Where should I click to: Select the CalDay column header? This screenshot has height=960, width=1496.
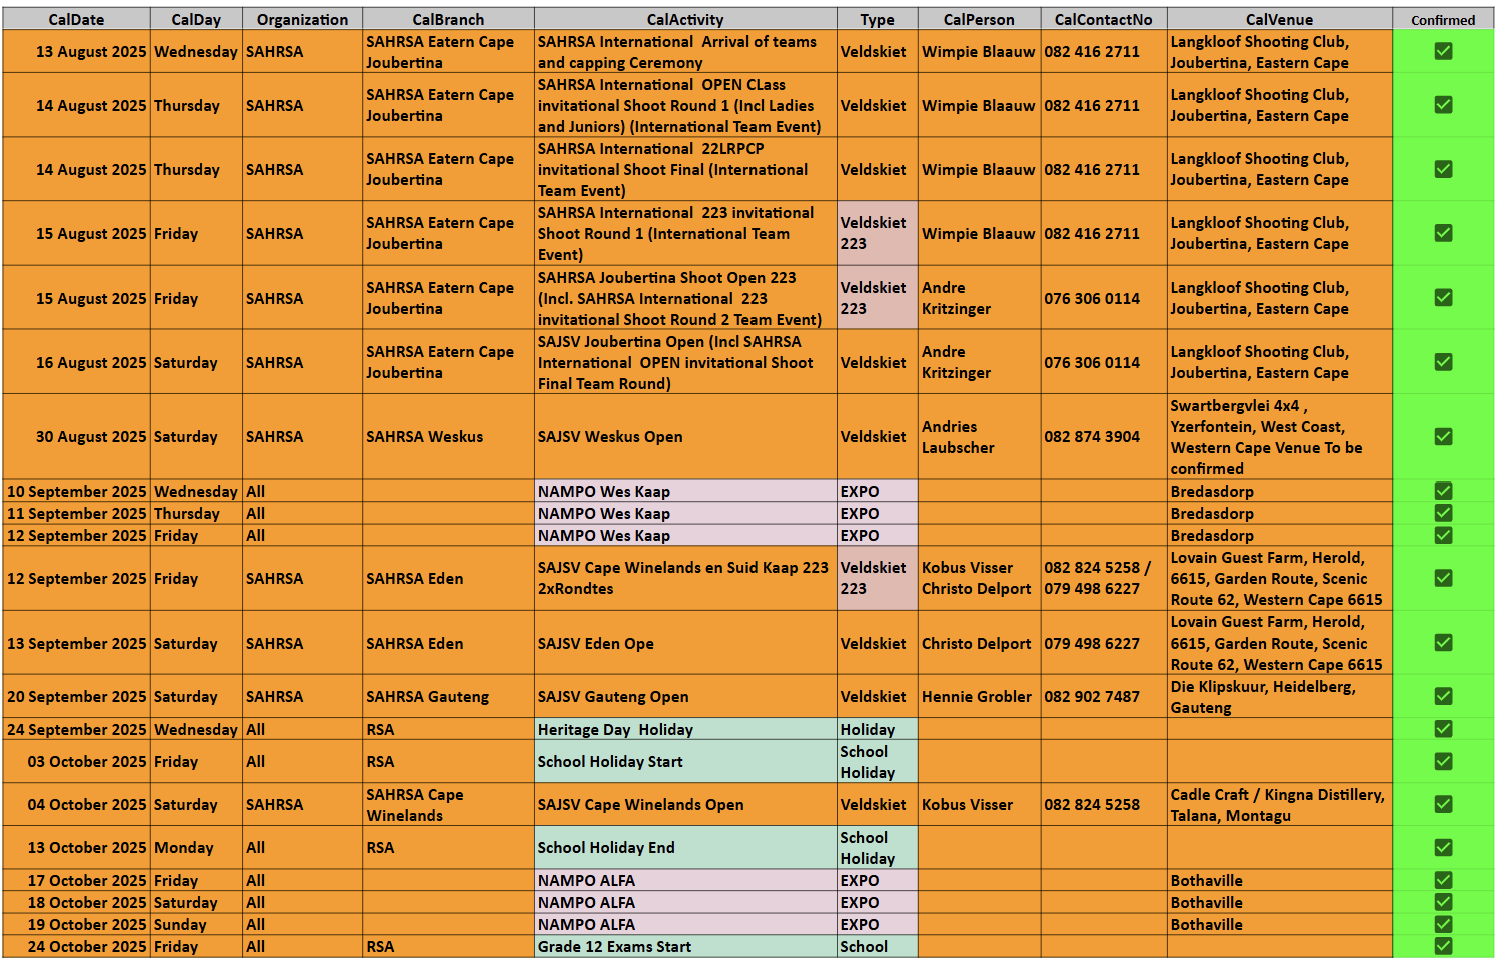coord(196,19)
